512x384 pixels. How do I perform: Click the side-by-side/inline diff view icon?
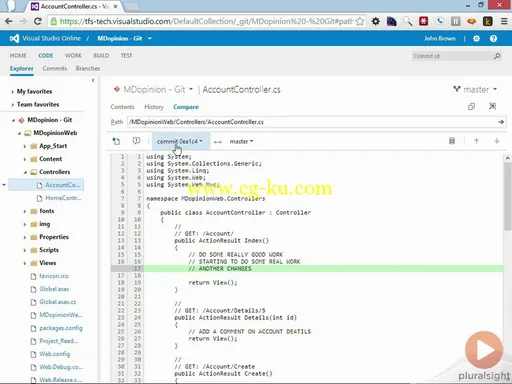click(452, 141)
